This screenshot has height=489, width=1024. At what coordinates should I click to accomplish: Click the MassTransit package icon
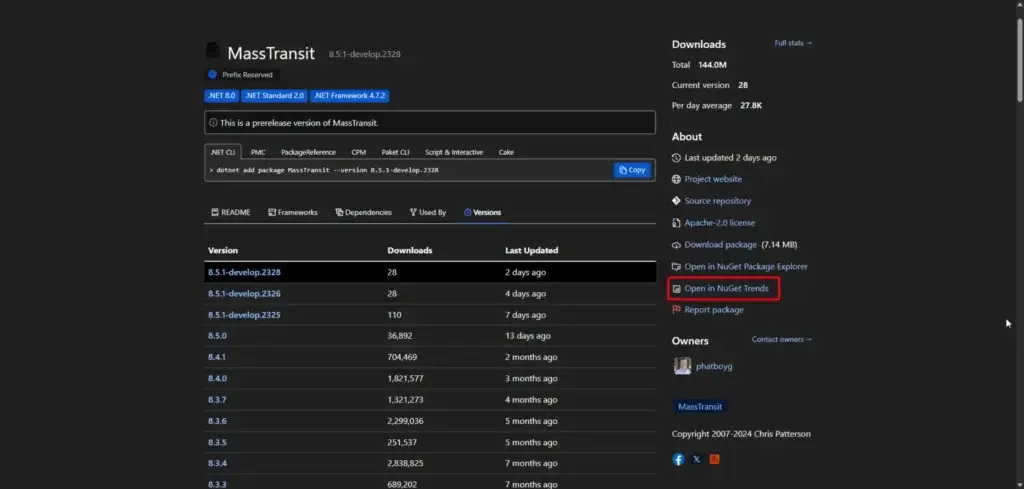click(212, 51)
